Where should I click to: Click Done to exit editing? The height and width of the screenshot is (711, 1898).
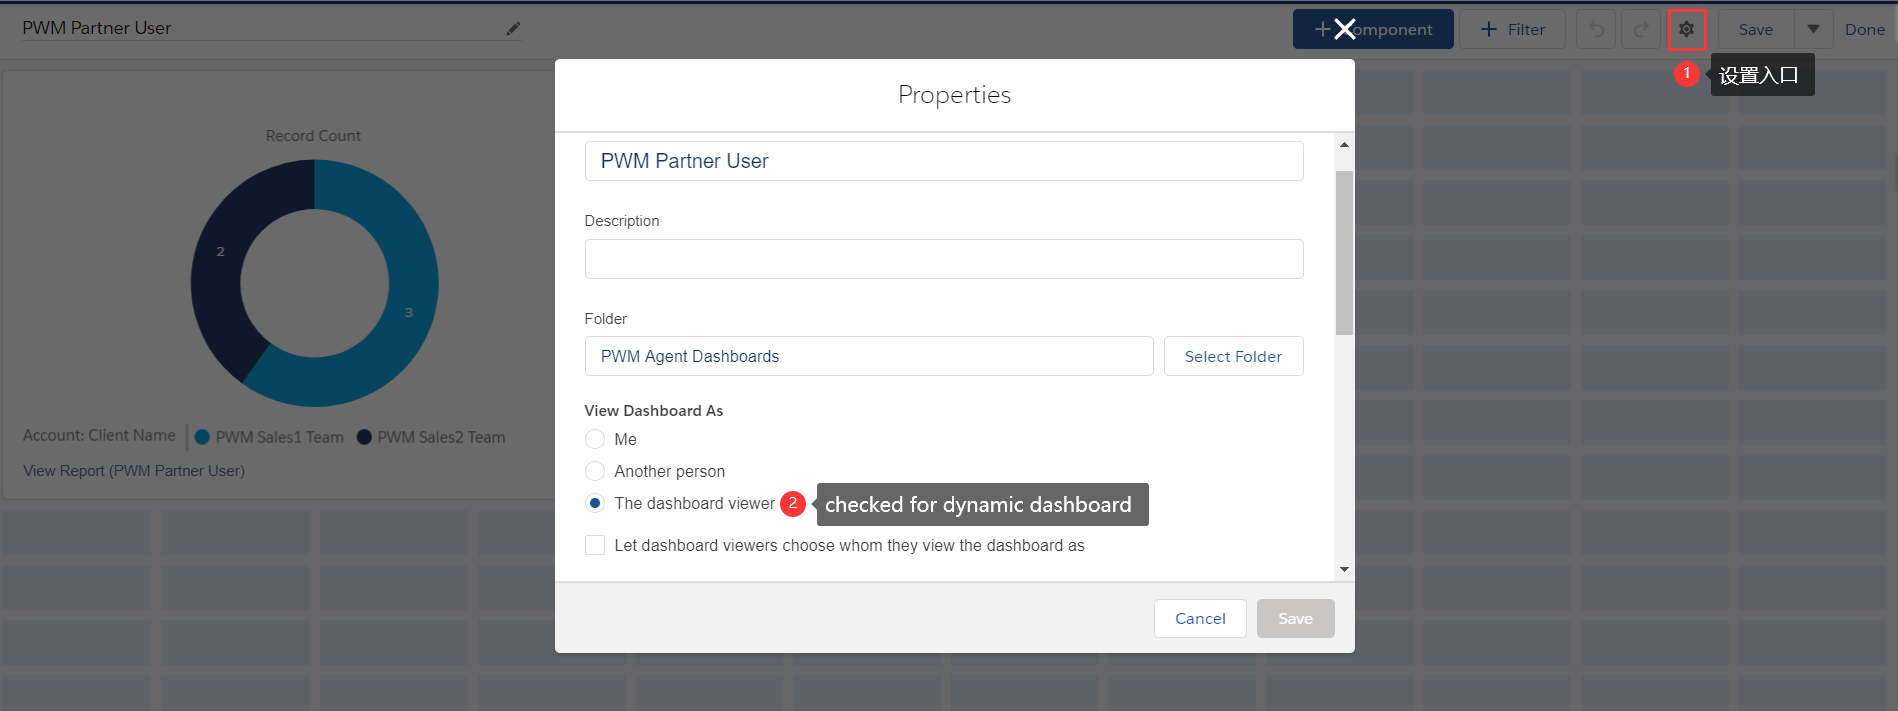[1864, 29]
